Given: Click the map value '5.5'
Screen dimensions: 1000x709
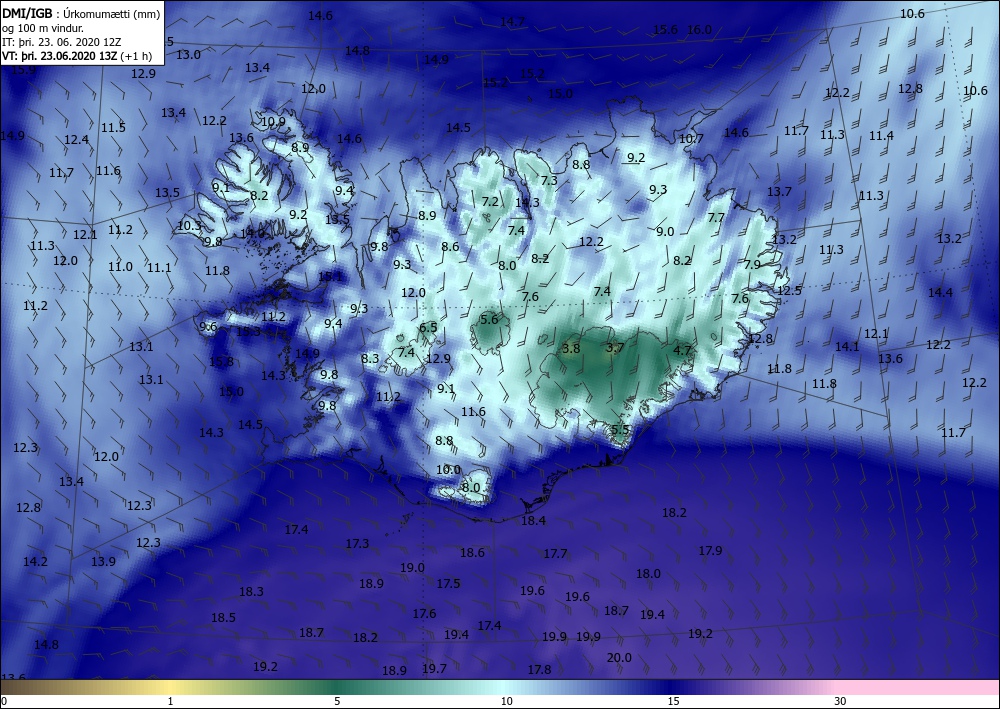Looking at the screenshot, I should [x=621, y=429].
